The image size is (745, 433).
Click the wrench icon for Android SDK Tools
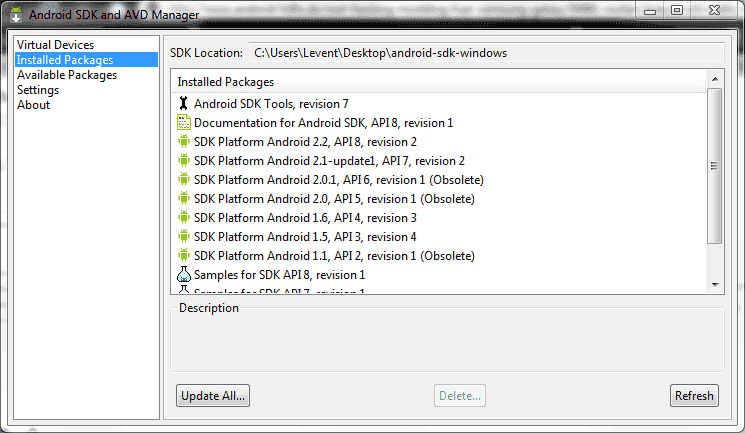pos(183,103)
